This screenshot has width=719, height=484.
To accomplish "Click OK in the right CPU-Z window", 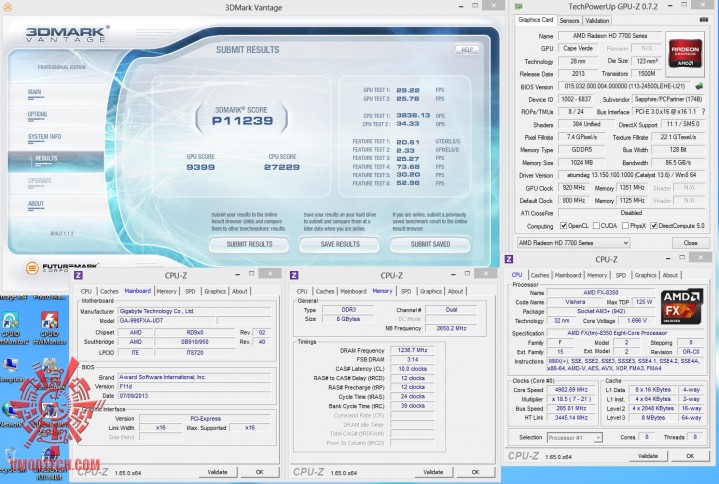I will coord(690,456).
